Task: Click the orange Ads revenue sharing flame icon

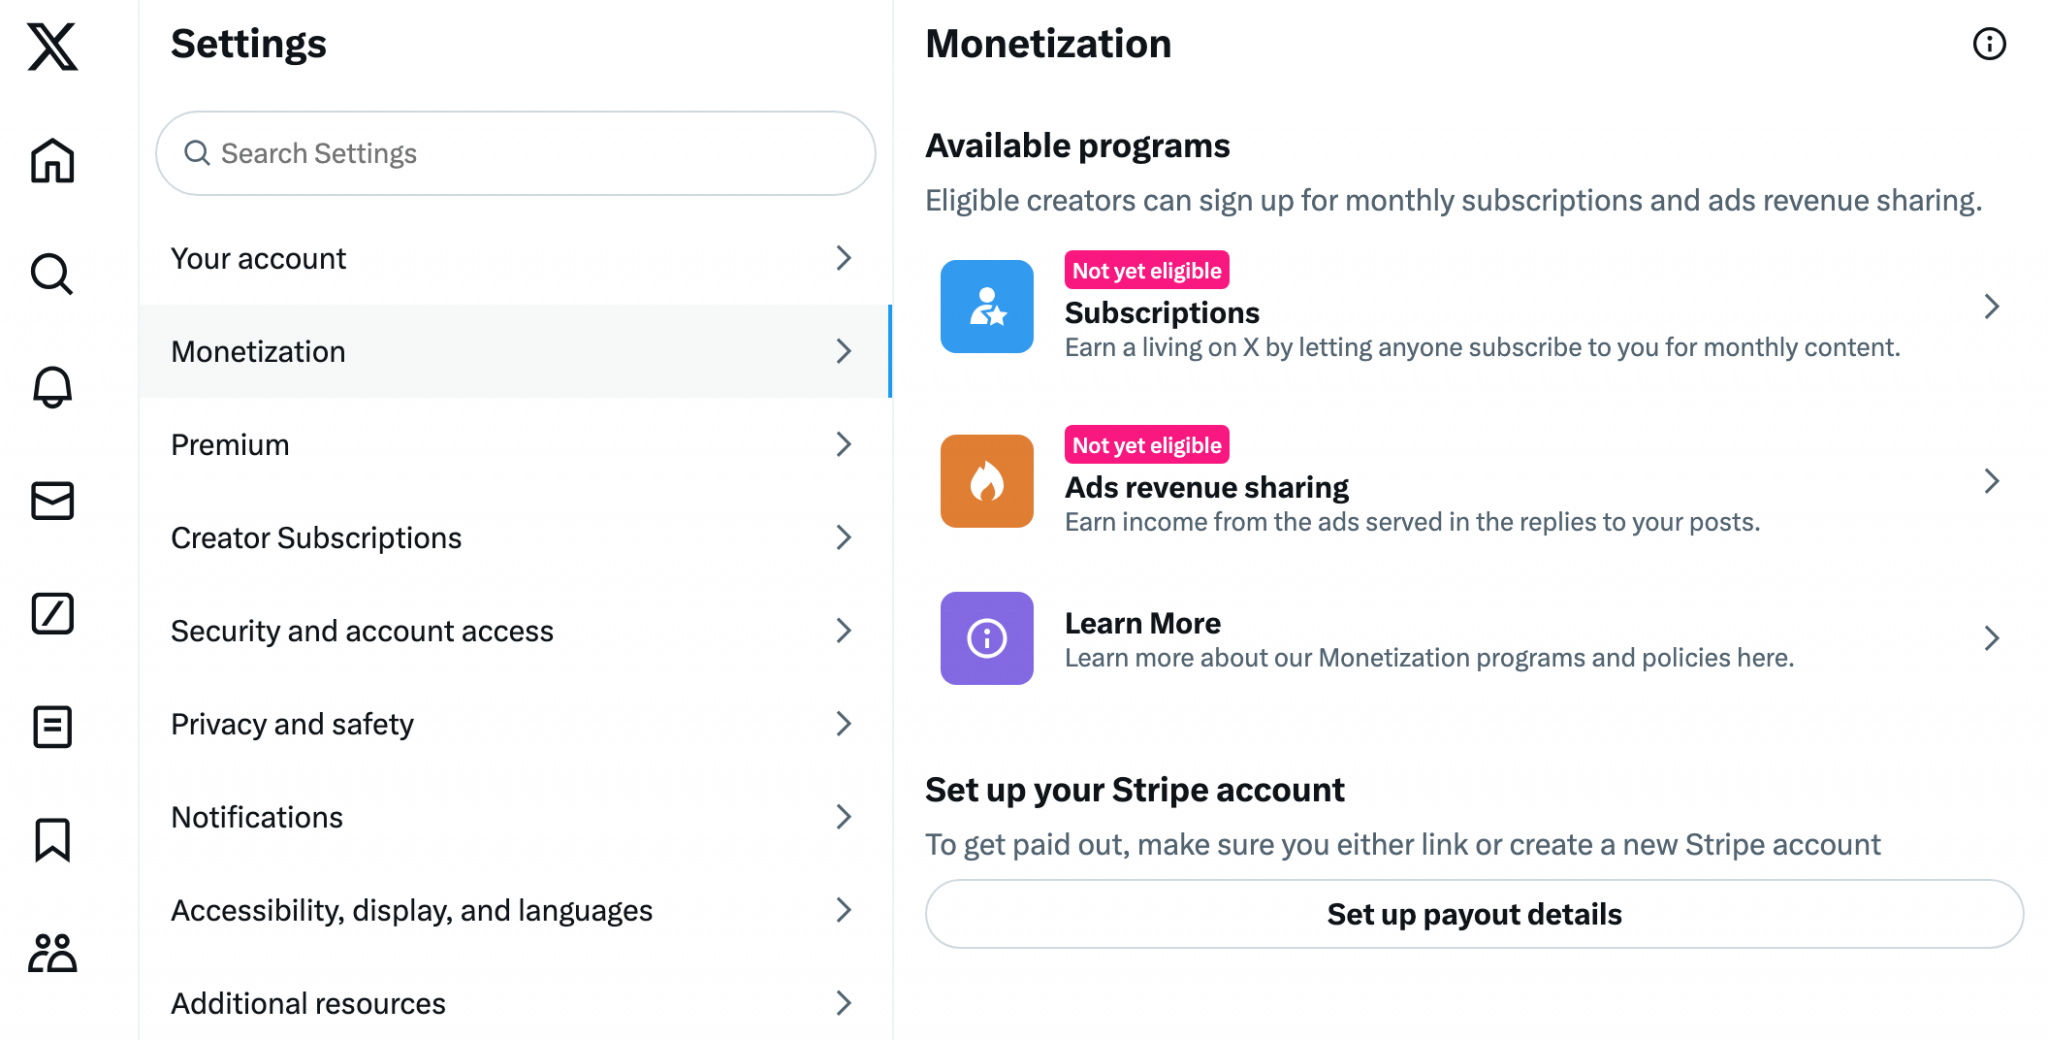Action: coord(986,481)
